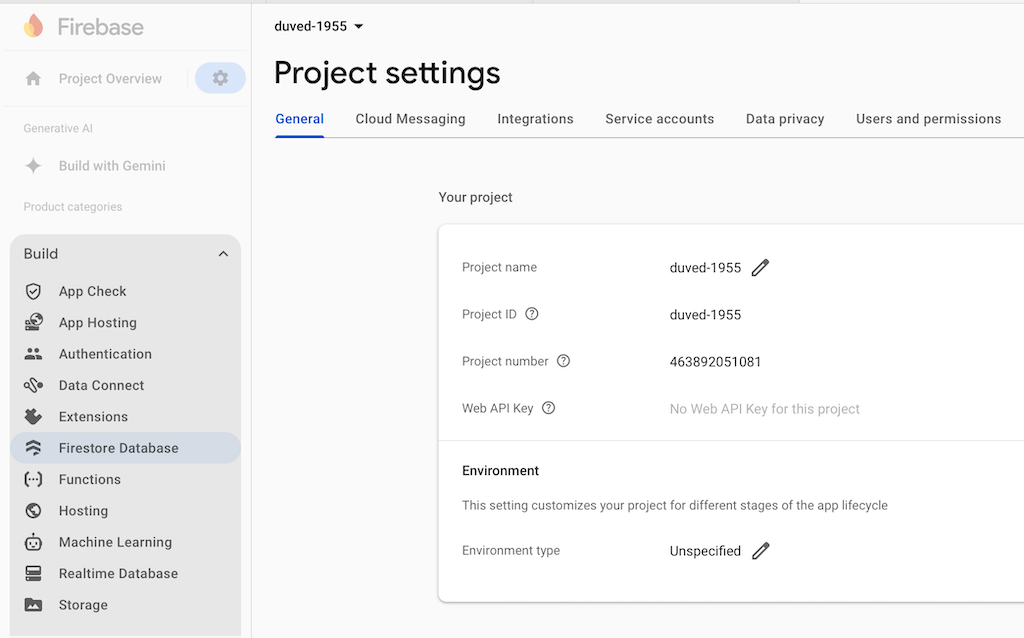Open the Integrations tab
The width and height of the screenshot is (1024, 638).
(x=535, y=119)
